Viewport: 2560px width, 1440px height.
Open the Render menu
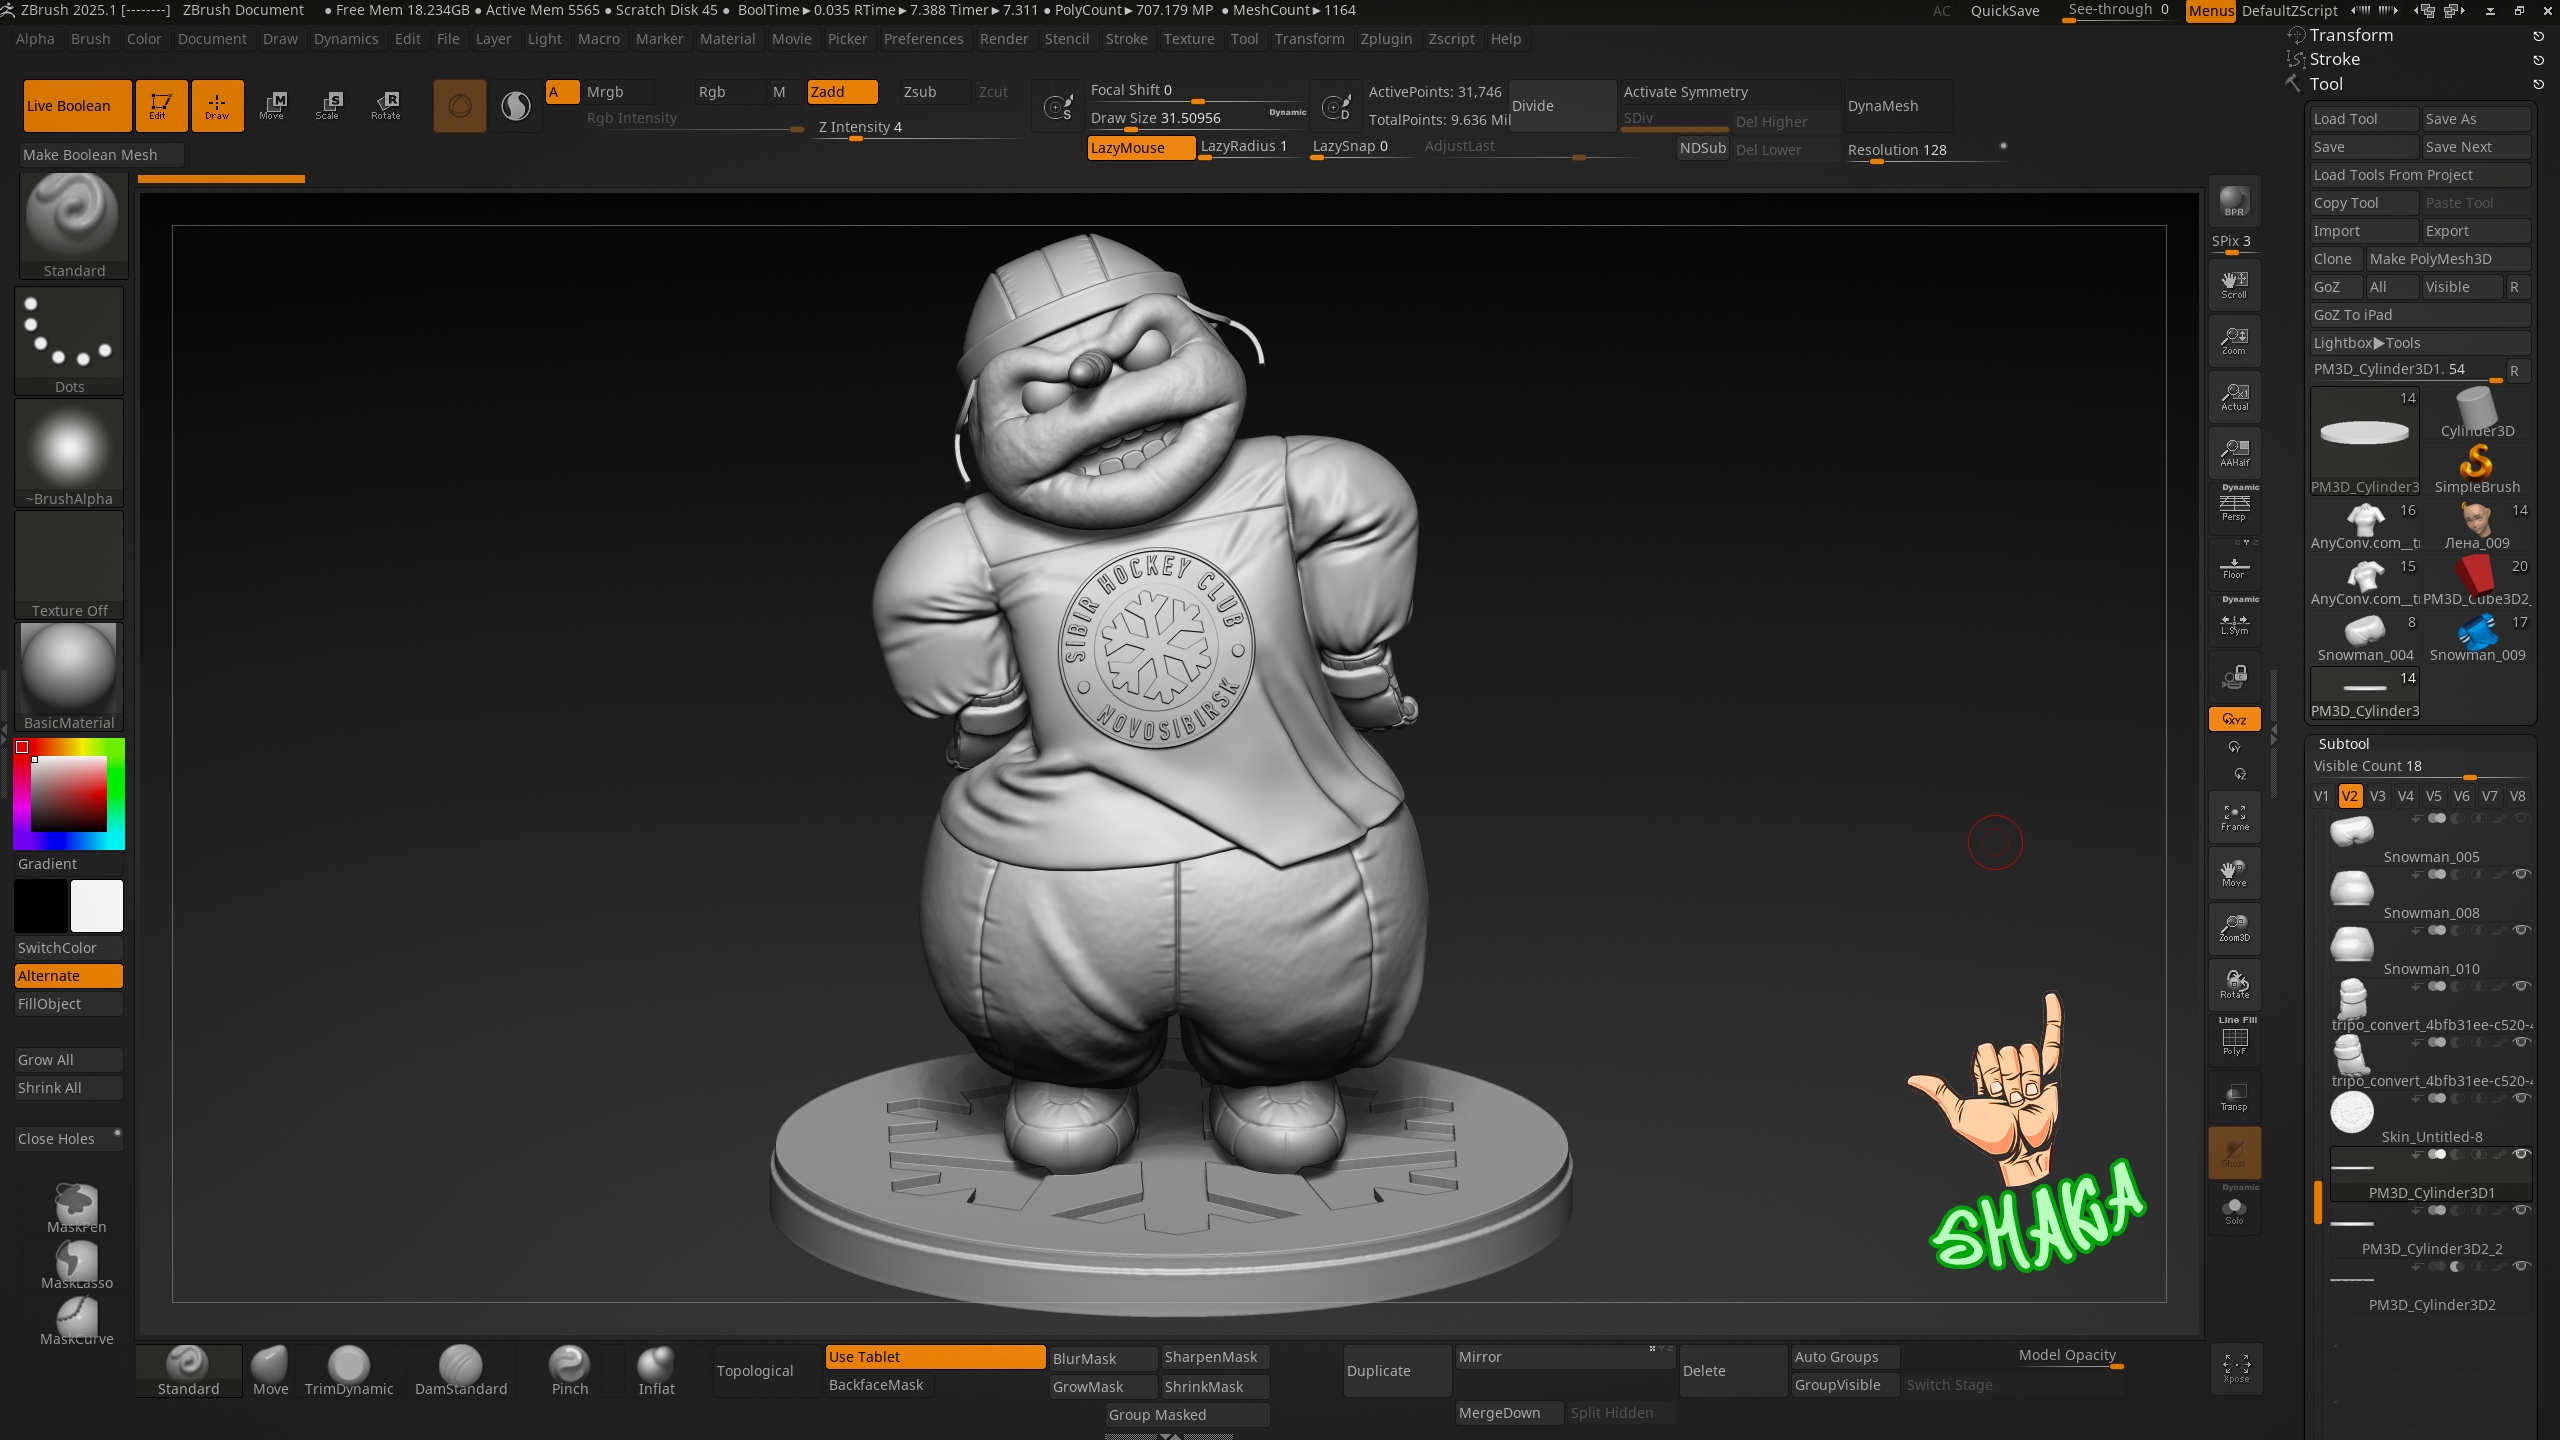(1003, 39)
